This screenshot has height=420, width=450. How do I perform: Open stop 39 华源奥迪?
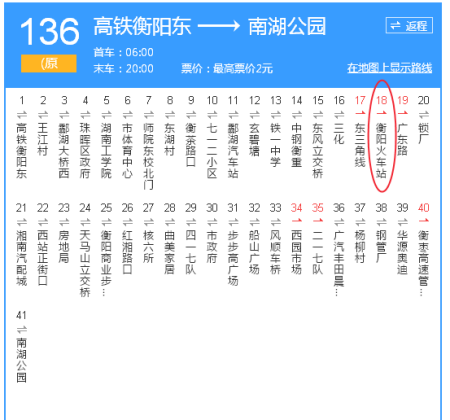[402, 253]
